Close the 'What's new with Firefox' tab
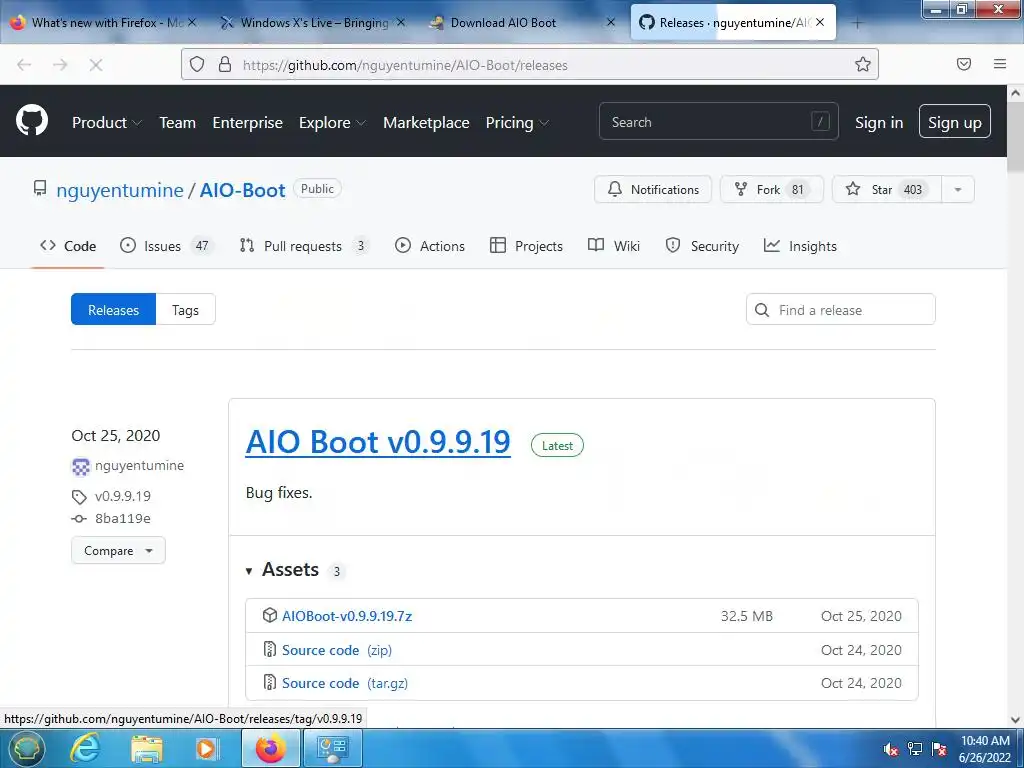This screenshot has width=1024, height=768. (x=192, y=22)
